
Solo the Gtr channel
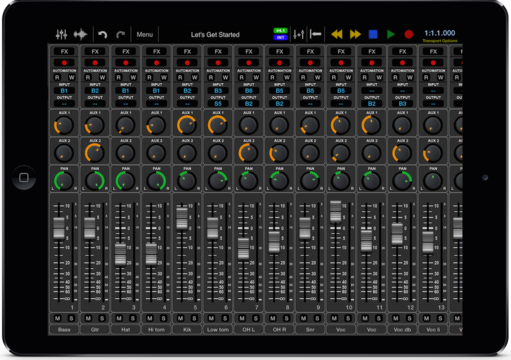point(102,318)
